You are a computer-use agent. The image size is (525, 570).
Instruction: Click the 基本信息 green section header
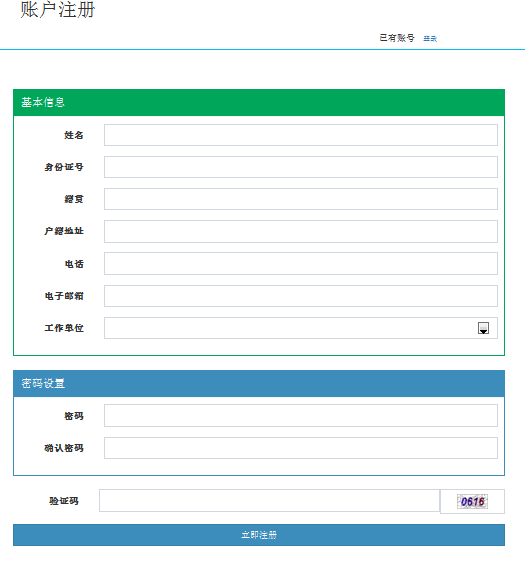(259, 103)
